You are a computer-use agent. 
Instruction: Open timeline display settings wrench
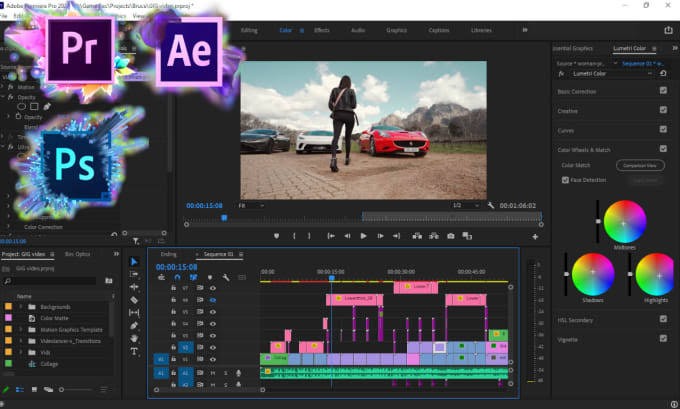226,277
